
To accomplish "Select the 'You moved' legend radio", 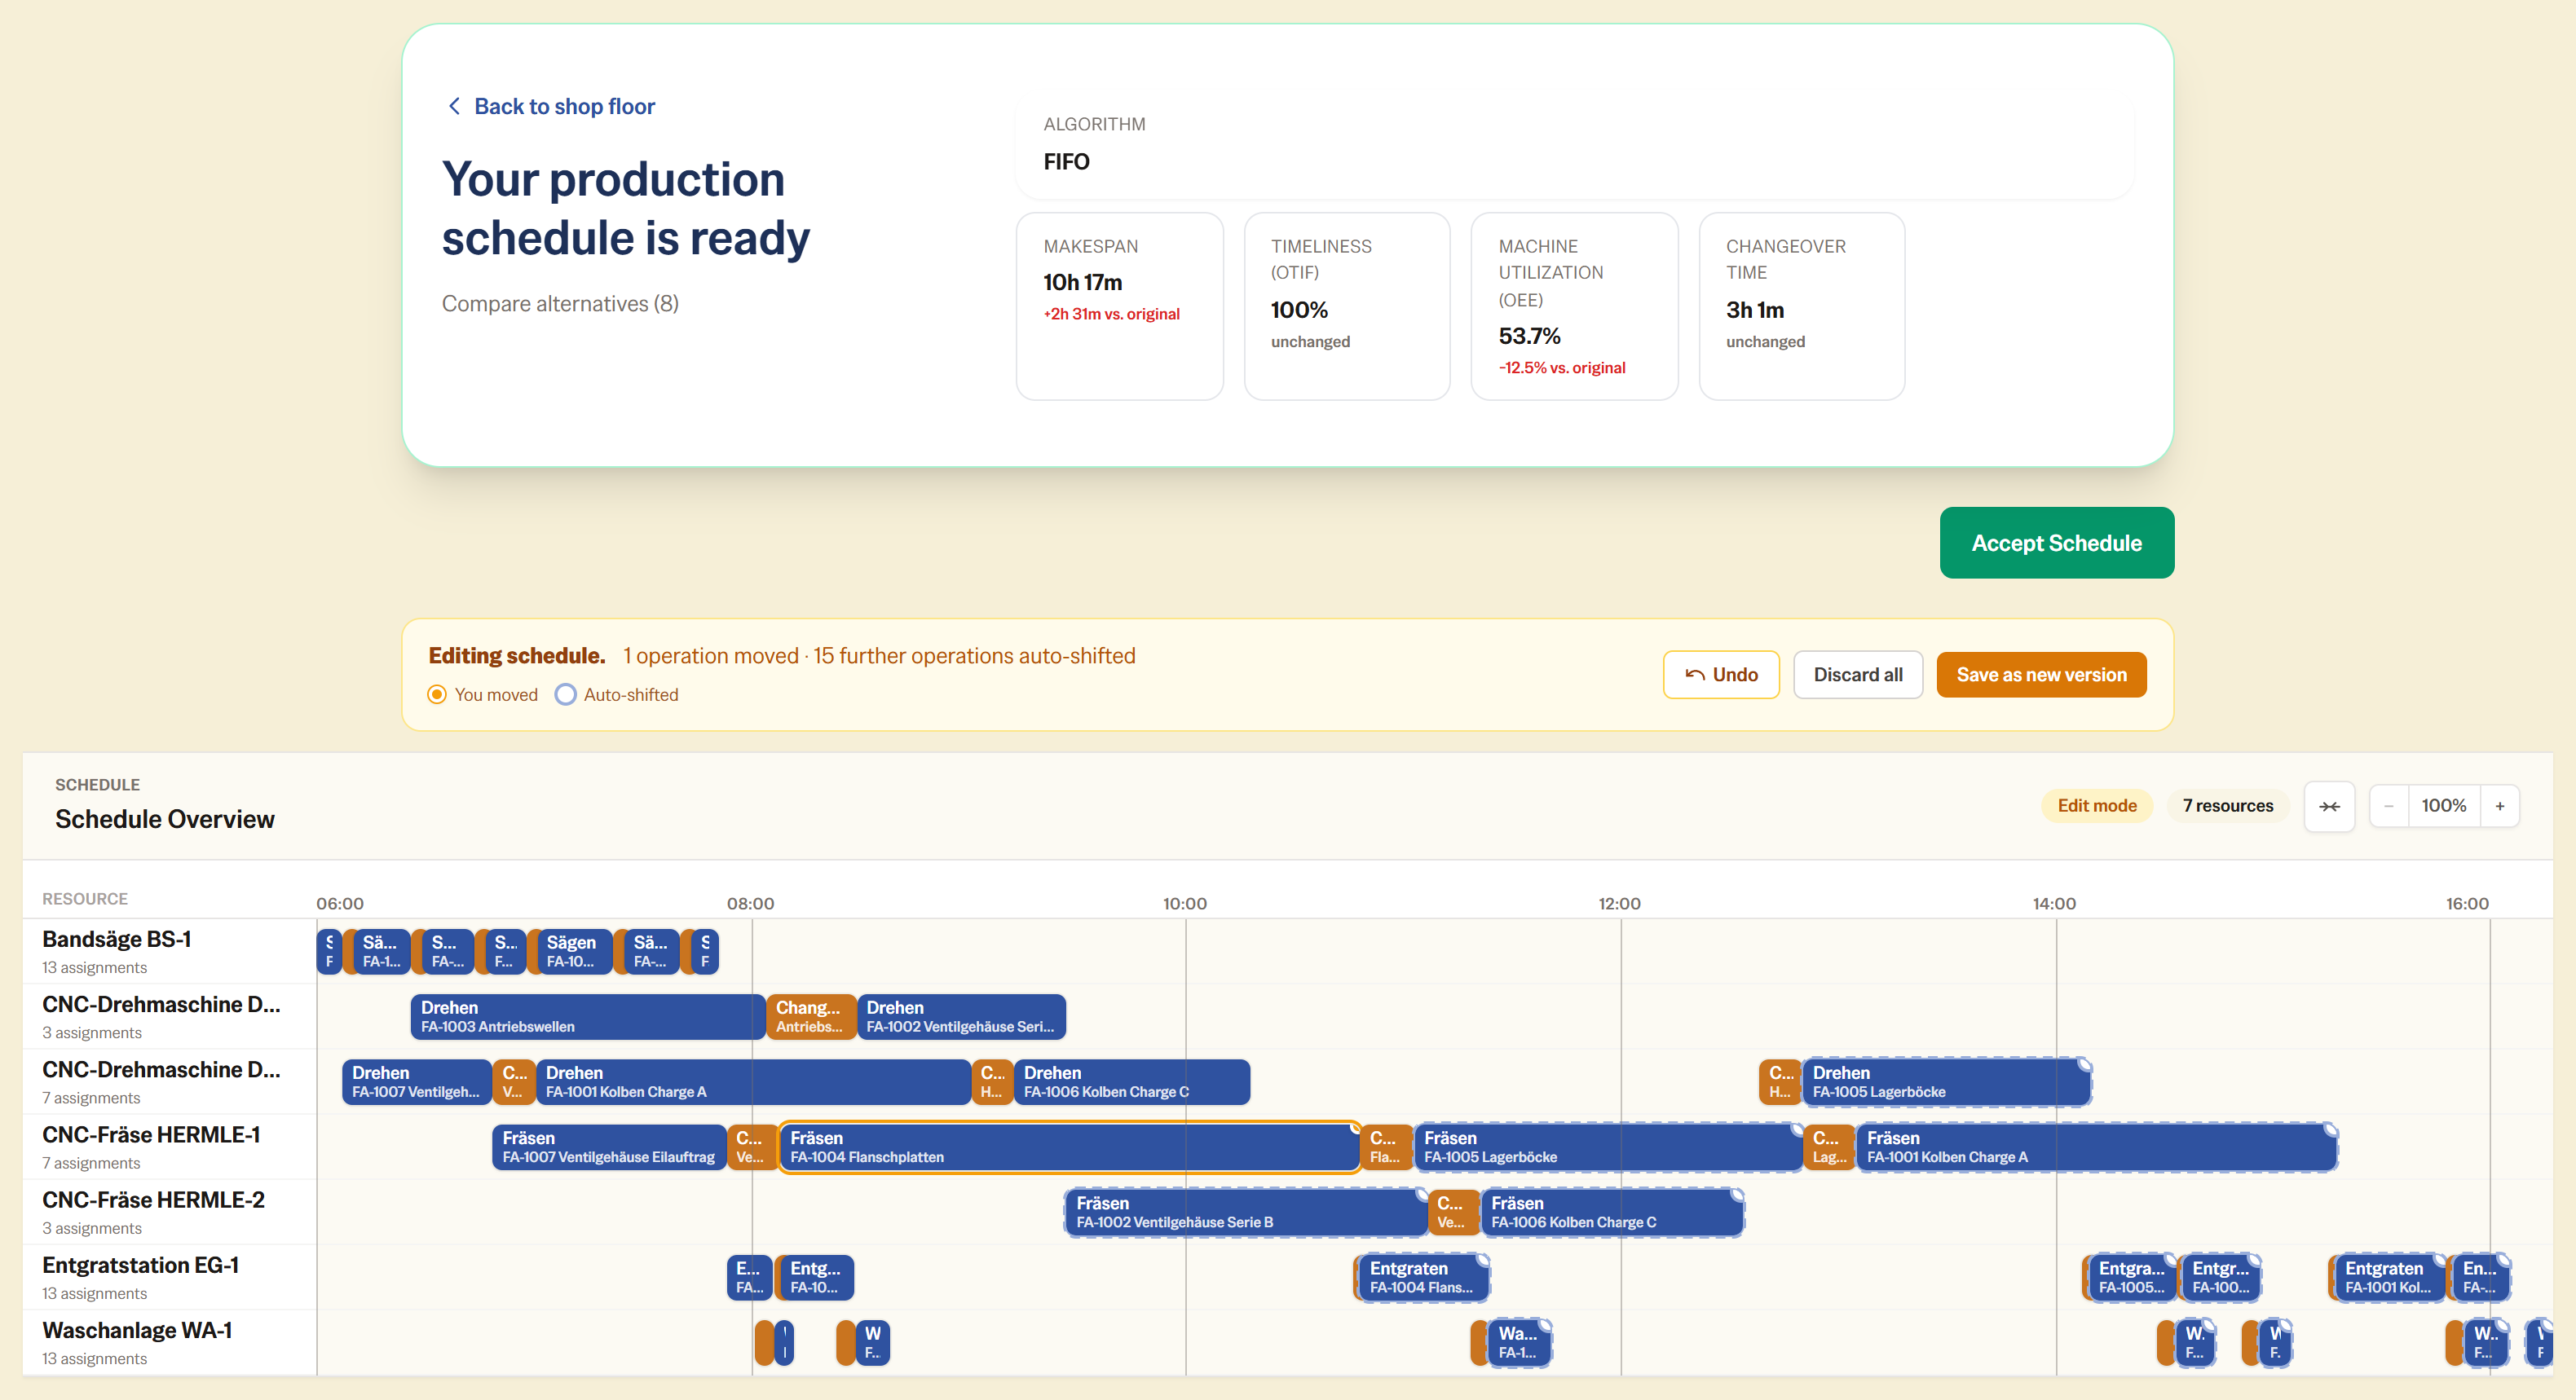I will [x=437, y=694].
